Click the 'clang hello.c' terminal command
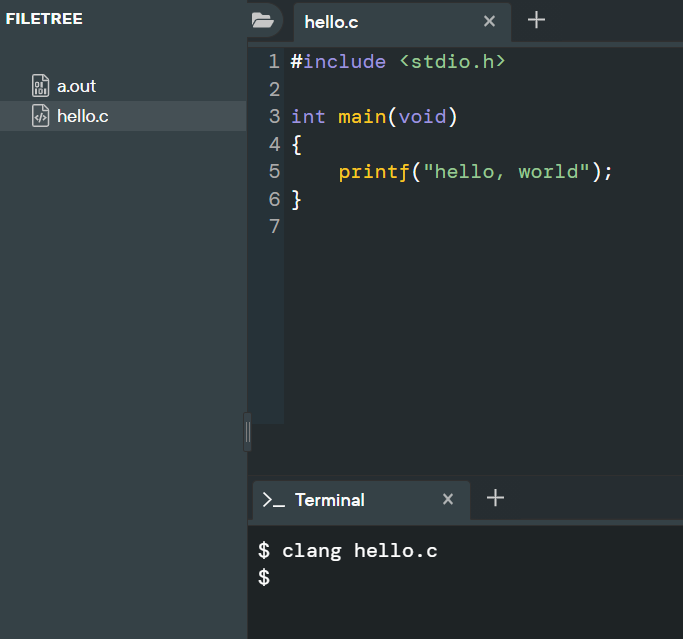 [360, 551]
